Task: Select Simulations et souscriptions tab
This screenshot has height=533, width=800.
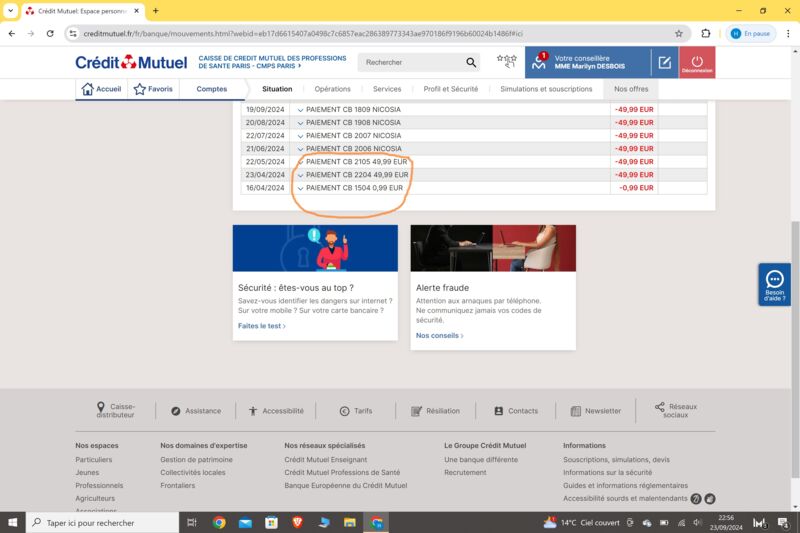Action: click(x=546, y=89)
